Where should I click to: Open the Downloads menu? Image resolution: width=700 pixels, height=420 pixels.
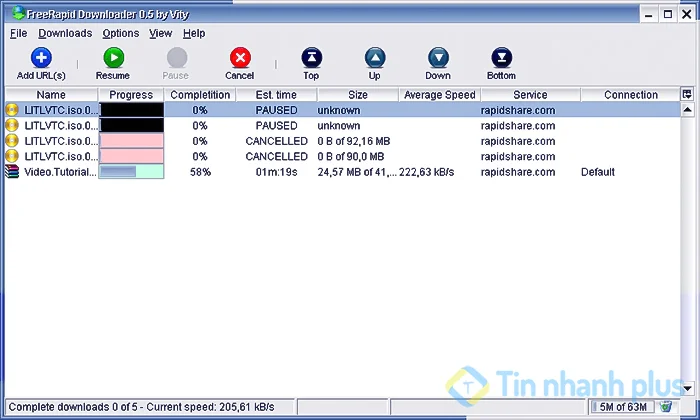coord(65,33)
